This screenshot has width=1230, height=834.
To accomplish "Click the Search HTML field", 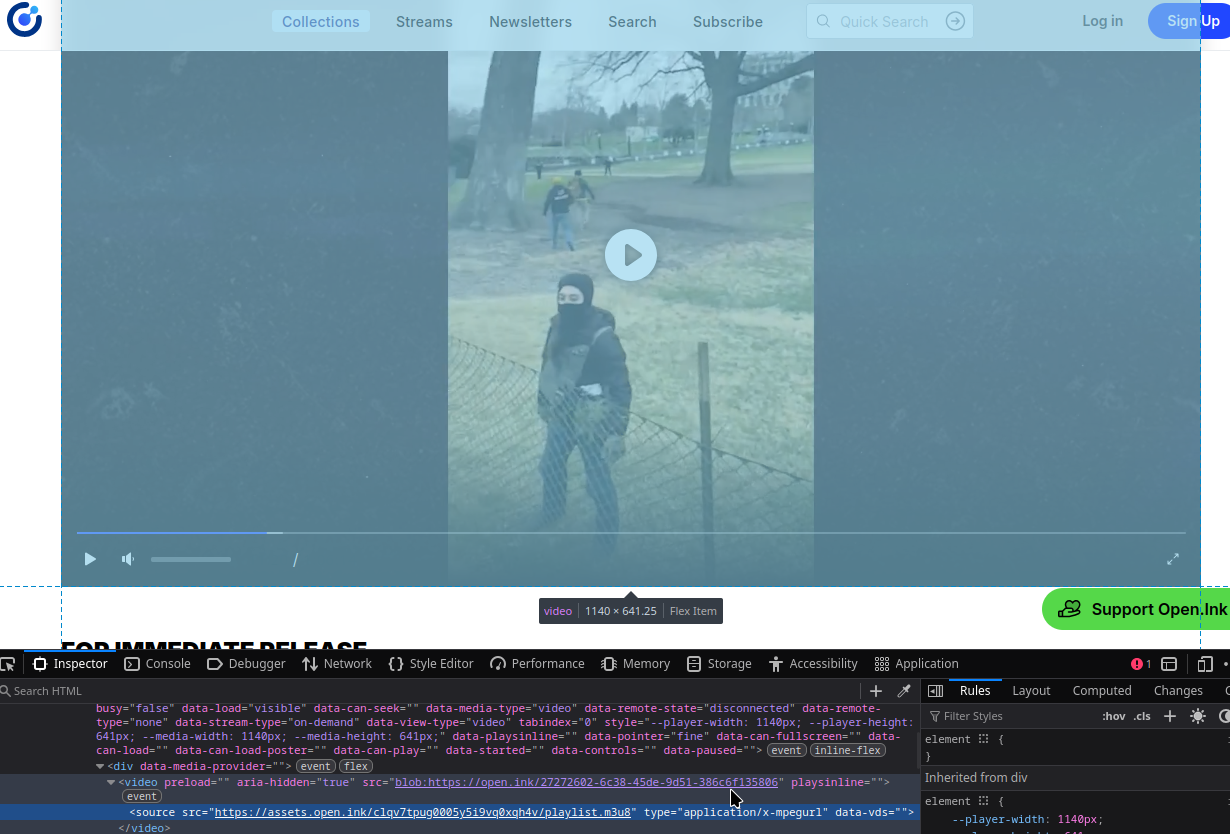I will coord(430,691).
